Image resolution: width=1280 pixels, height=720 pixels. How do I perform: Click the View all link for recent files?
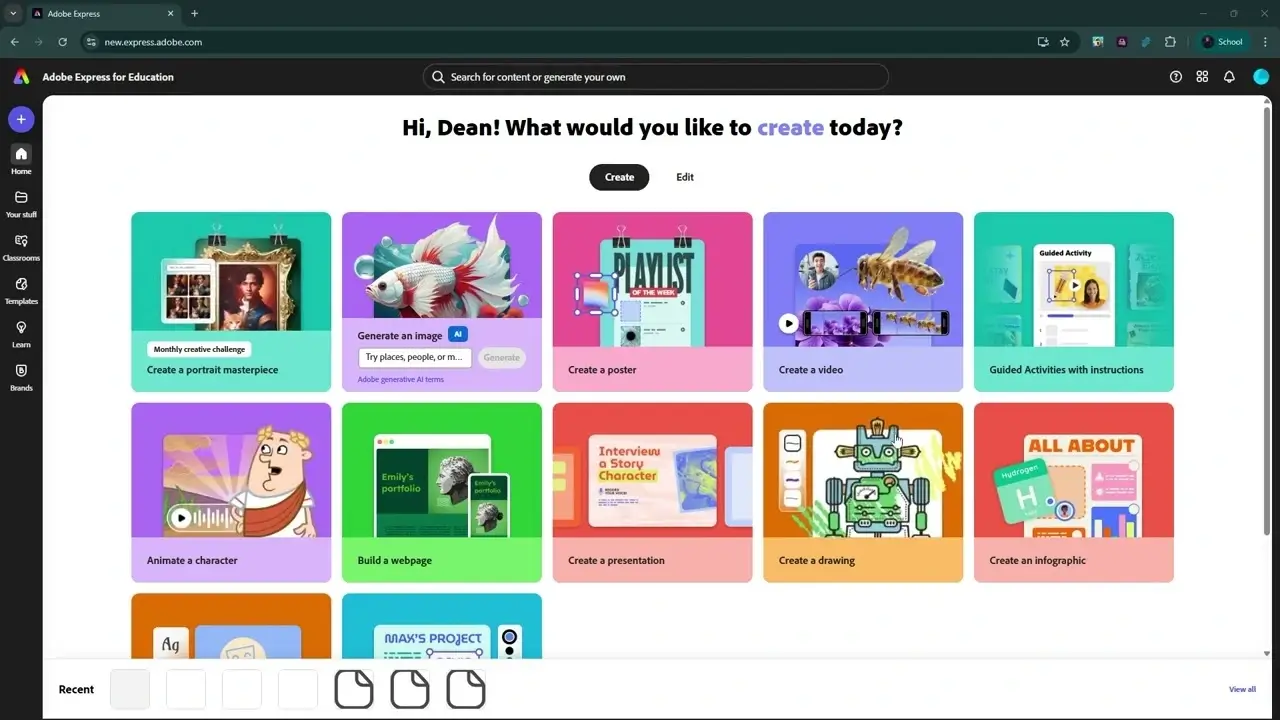pyautogui.click(x=1241, y=689)
